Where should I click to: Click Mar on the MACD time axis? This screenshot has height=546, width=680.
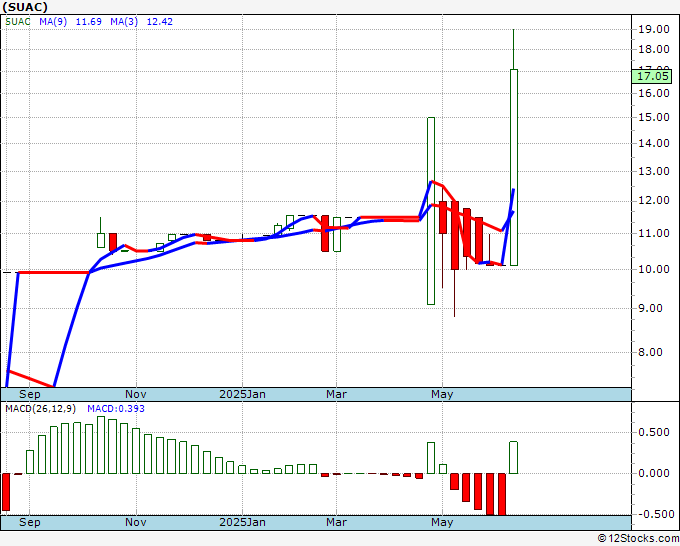point(337,522)
